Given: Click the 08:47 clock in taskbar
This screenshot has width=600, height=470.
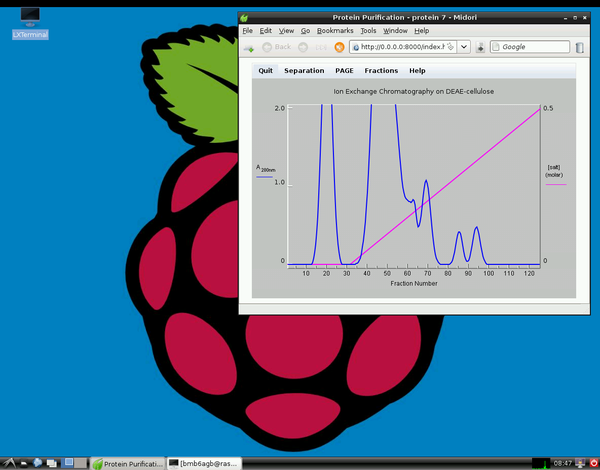Looking at the screenshot, I should [562, 463].
